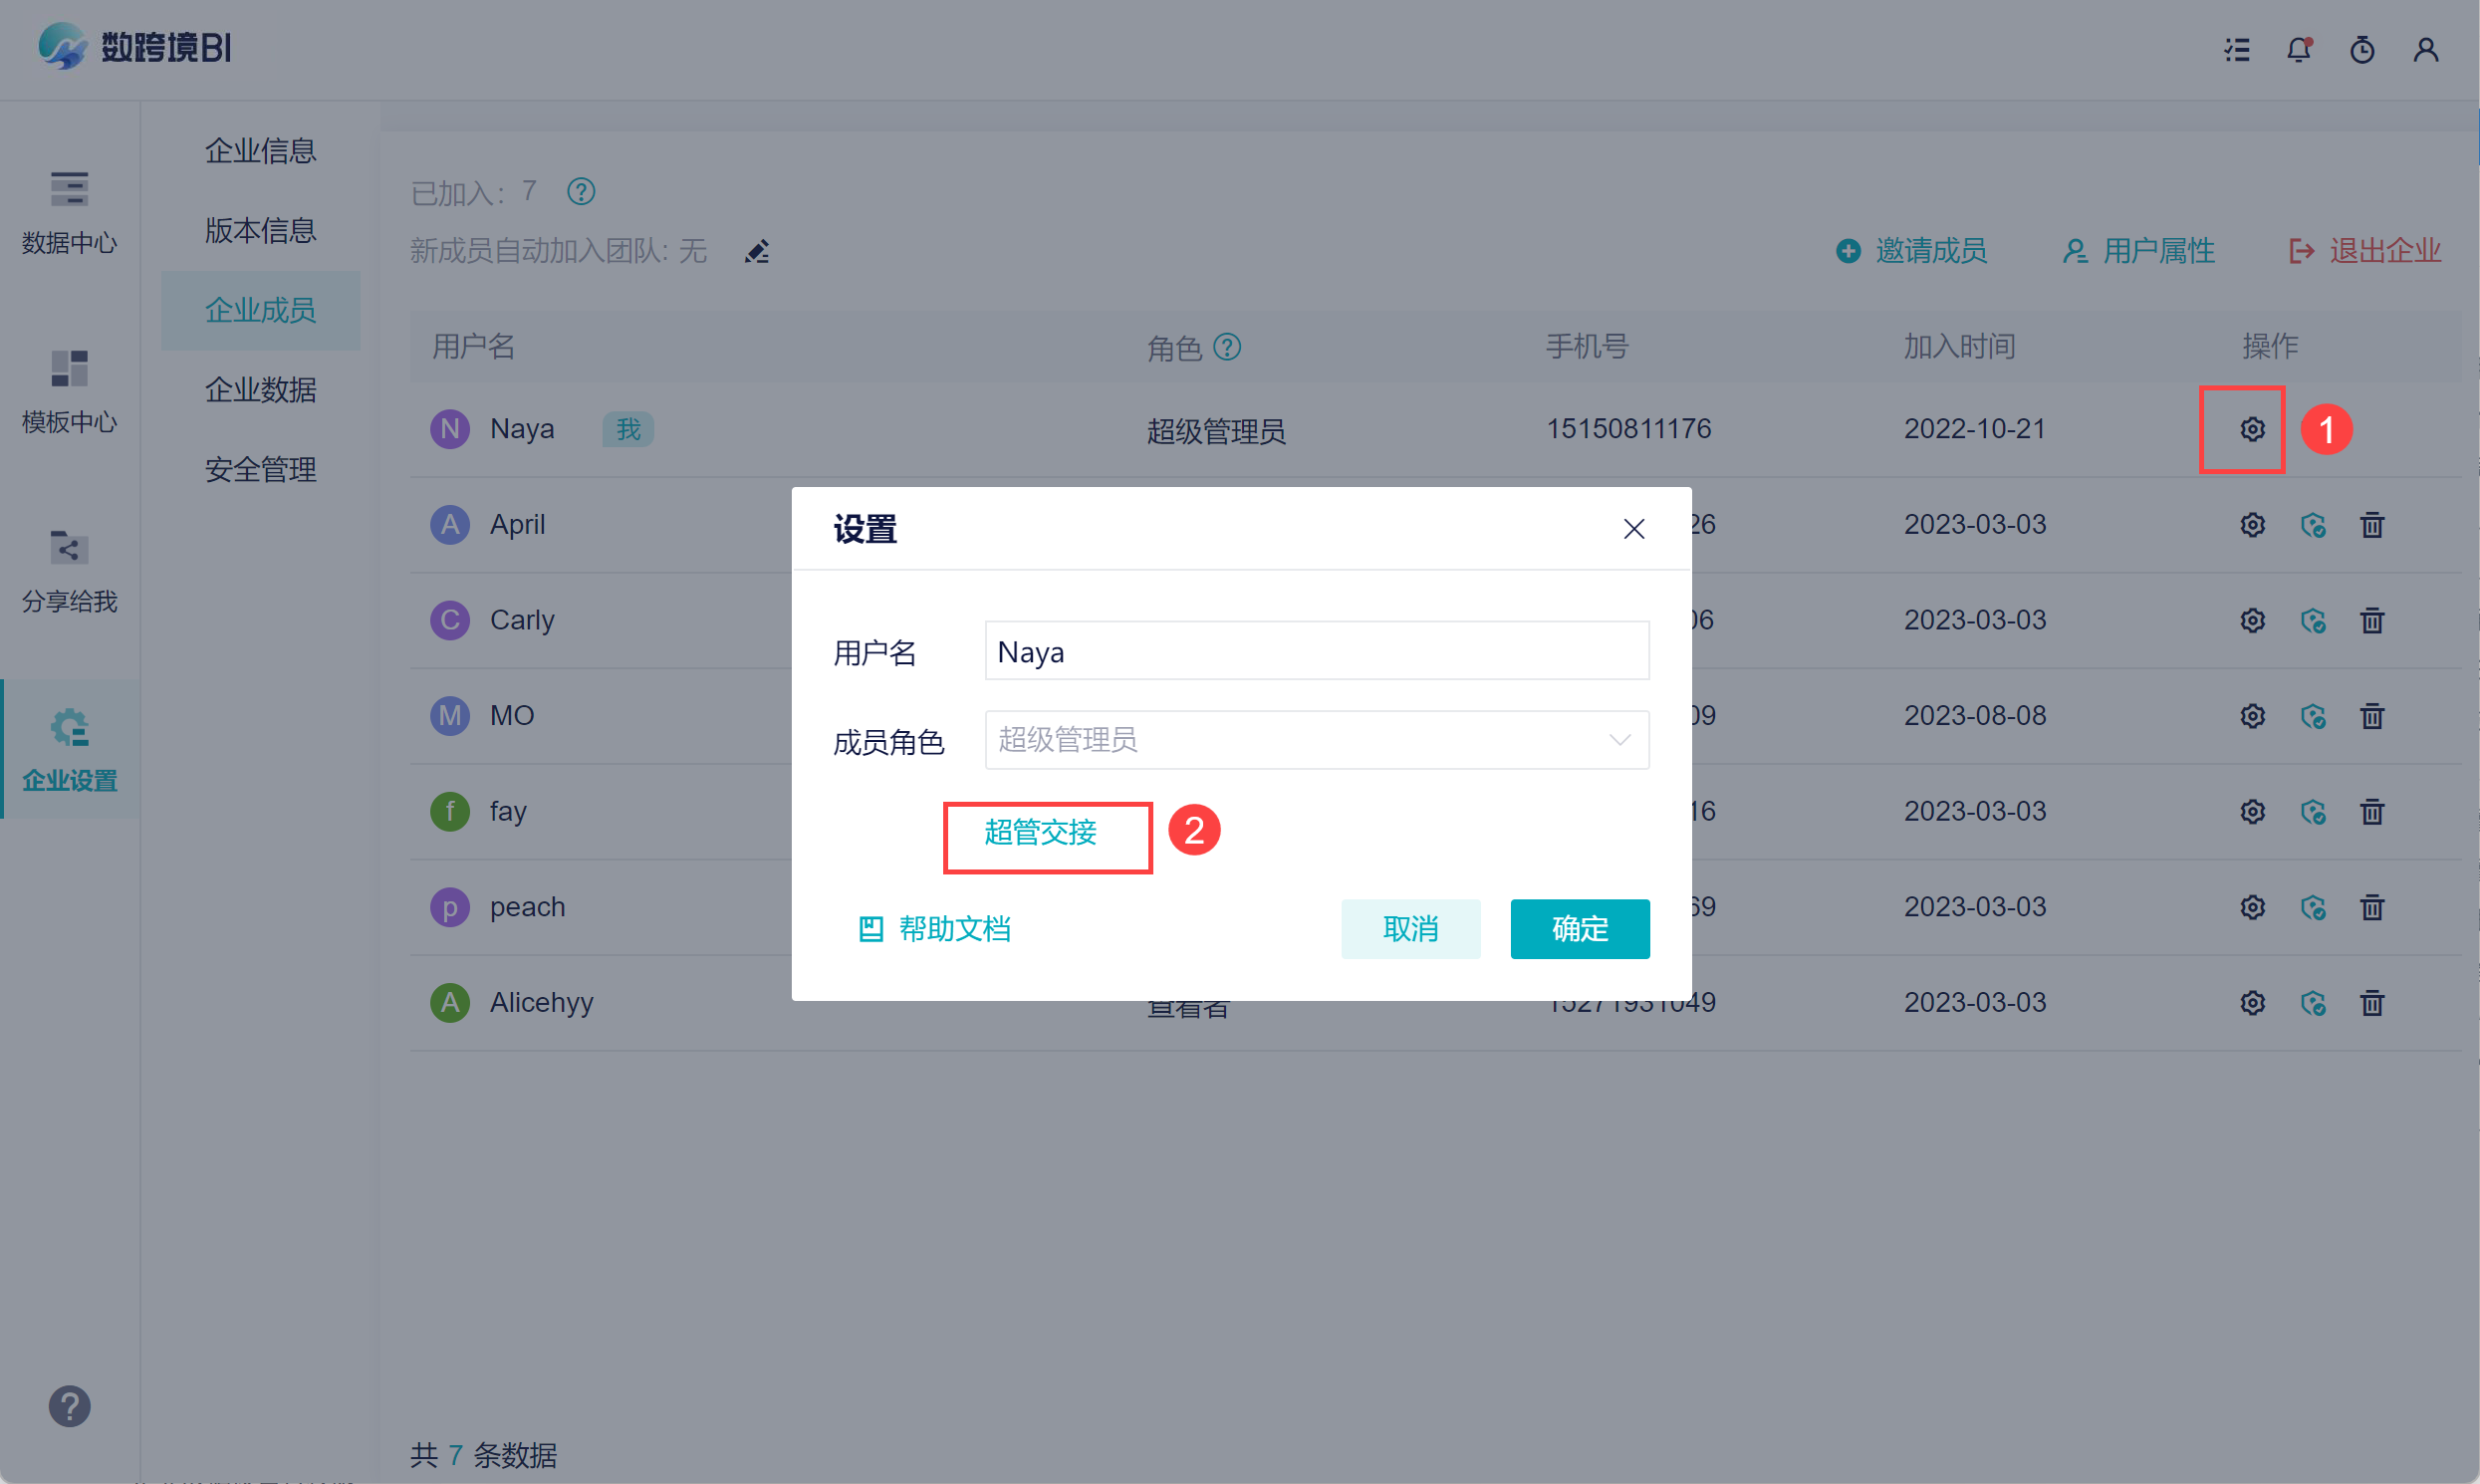The width and height of the screenshot is (2480, 1484).
Task: Click the task list icon in header
Action: (2236, 49)
